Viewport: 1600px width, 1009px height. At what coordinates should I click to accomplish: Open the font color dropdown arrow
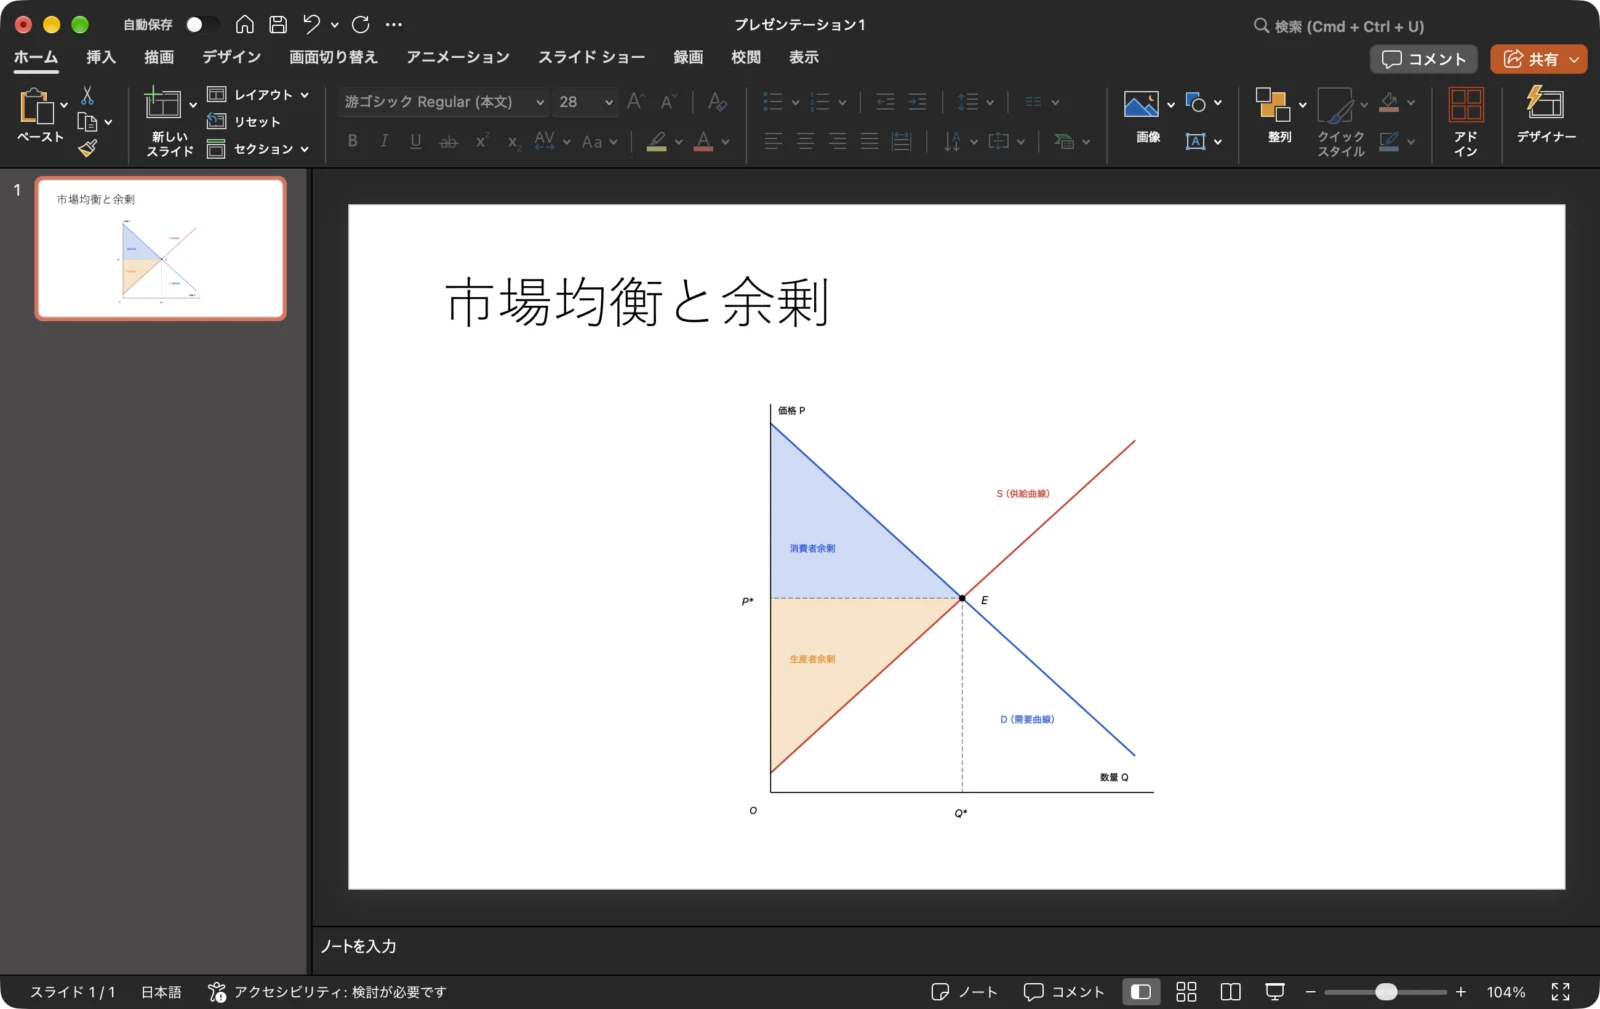tap(725, 142)
